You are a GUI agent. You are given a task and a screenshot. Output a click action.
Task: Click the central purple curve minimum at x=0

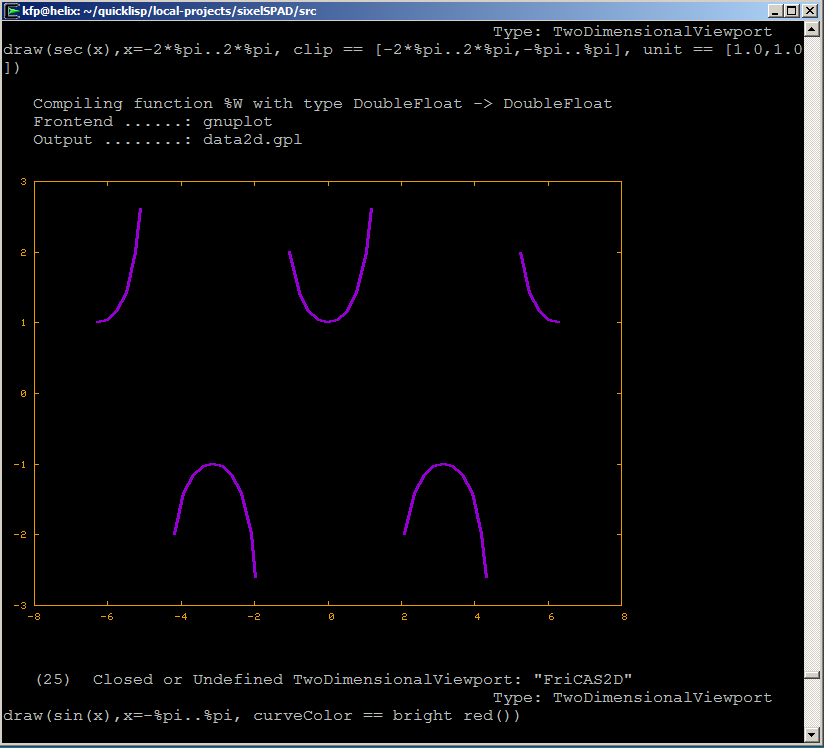(328, 321)
